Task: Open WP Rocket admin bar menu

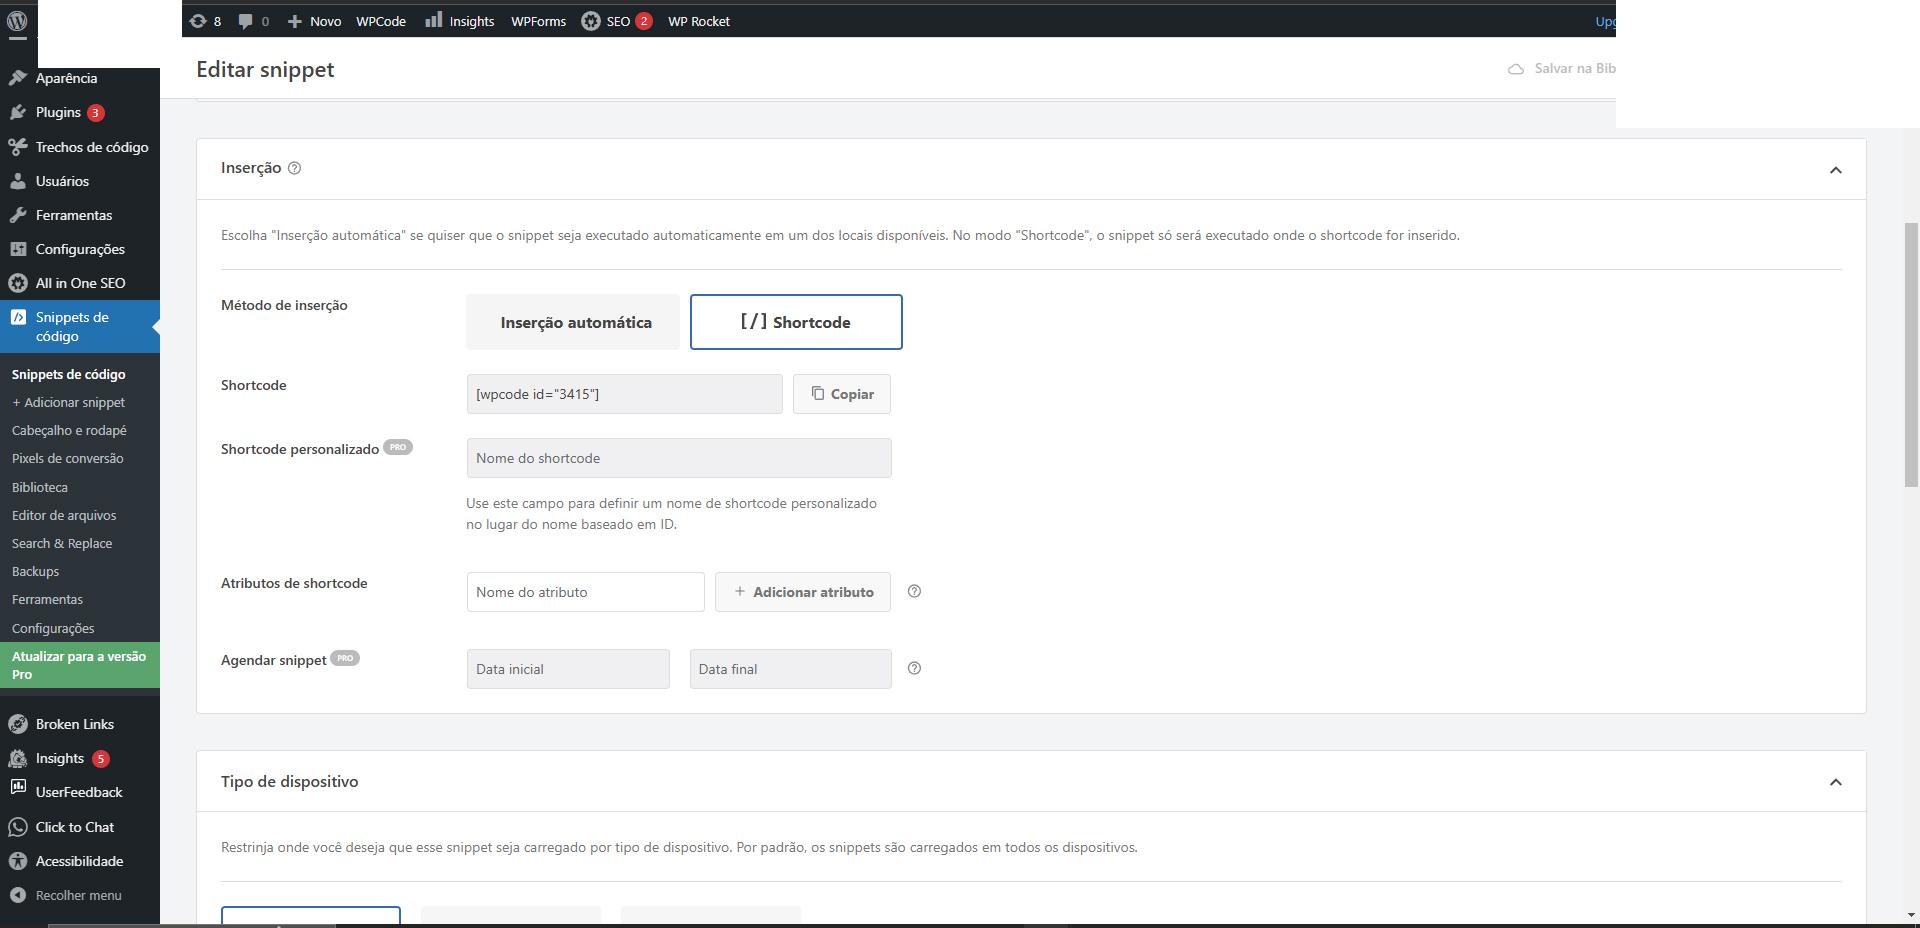Action: 699,21
